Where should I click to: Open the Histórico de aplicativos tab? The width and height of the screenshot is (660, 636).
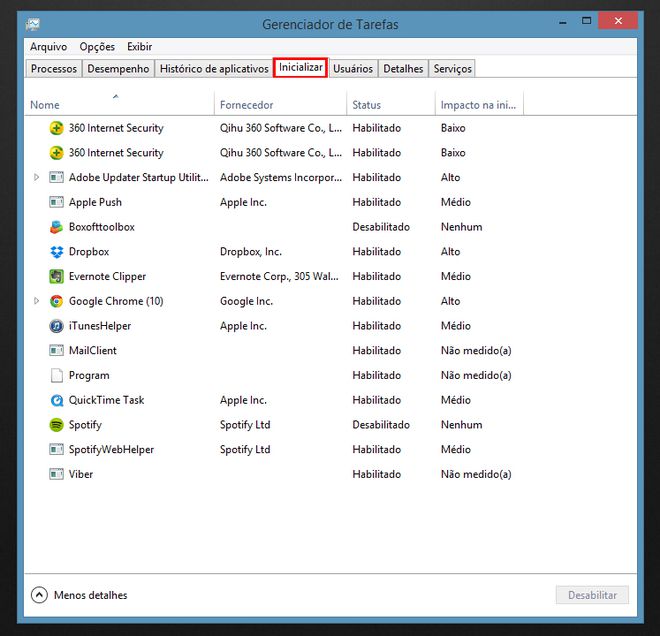click(214, 69)
